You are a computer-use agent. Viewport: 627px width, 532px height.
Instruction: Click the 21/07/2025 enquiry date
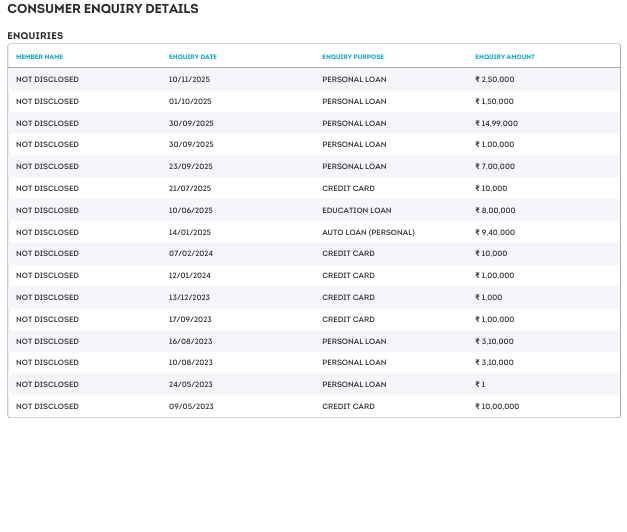click(x=190, y=188)
